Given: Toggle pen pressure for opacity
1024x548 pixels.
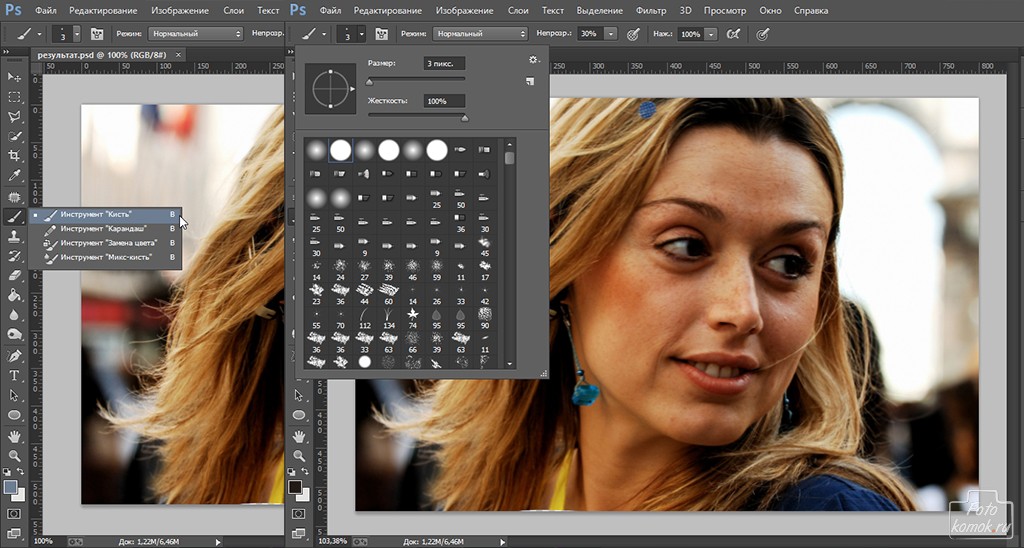Looking at the screenshot, I should [632, 33].
